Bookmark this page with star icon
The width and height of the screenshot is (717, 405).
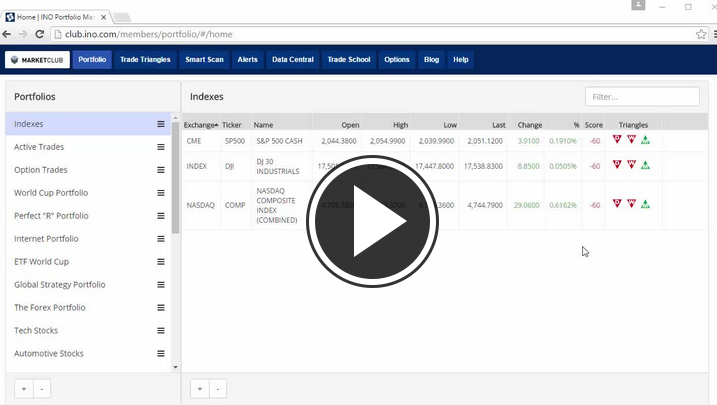click(701, 34)
